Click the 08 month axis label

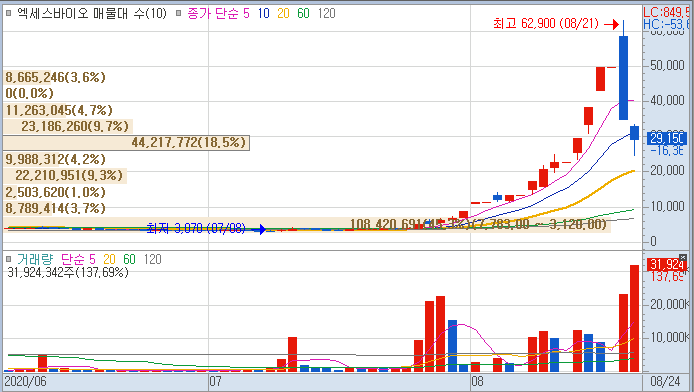(478, 381)
